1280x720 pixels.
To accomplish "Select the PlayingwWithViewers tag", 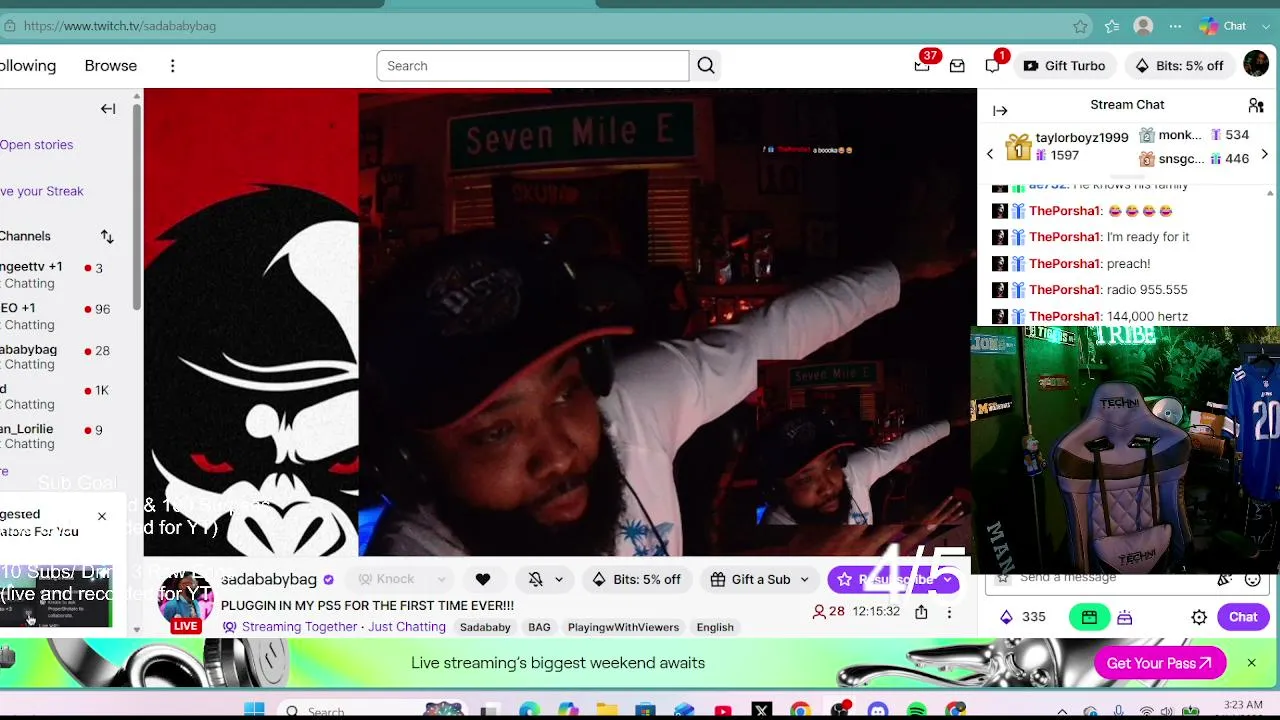I will point(623,627).
